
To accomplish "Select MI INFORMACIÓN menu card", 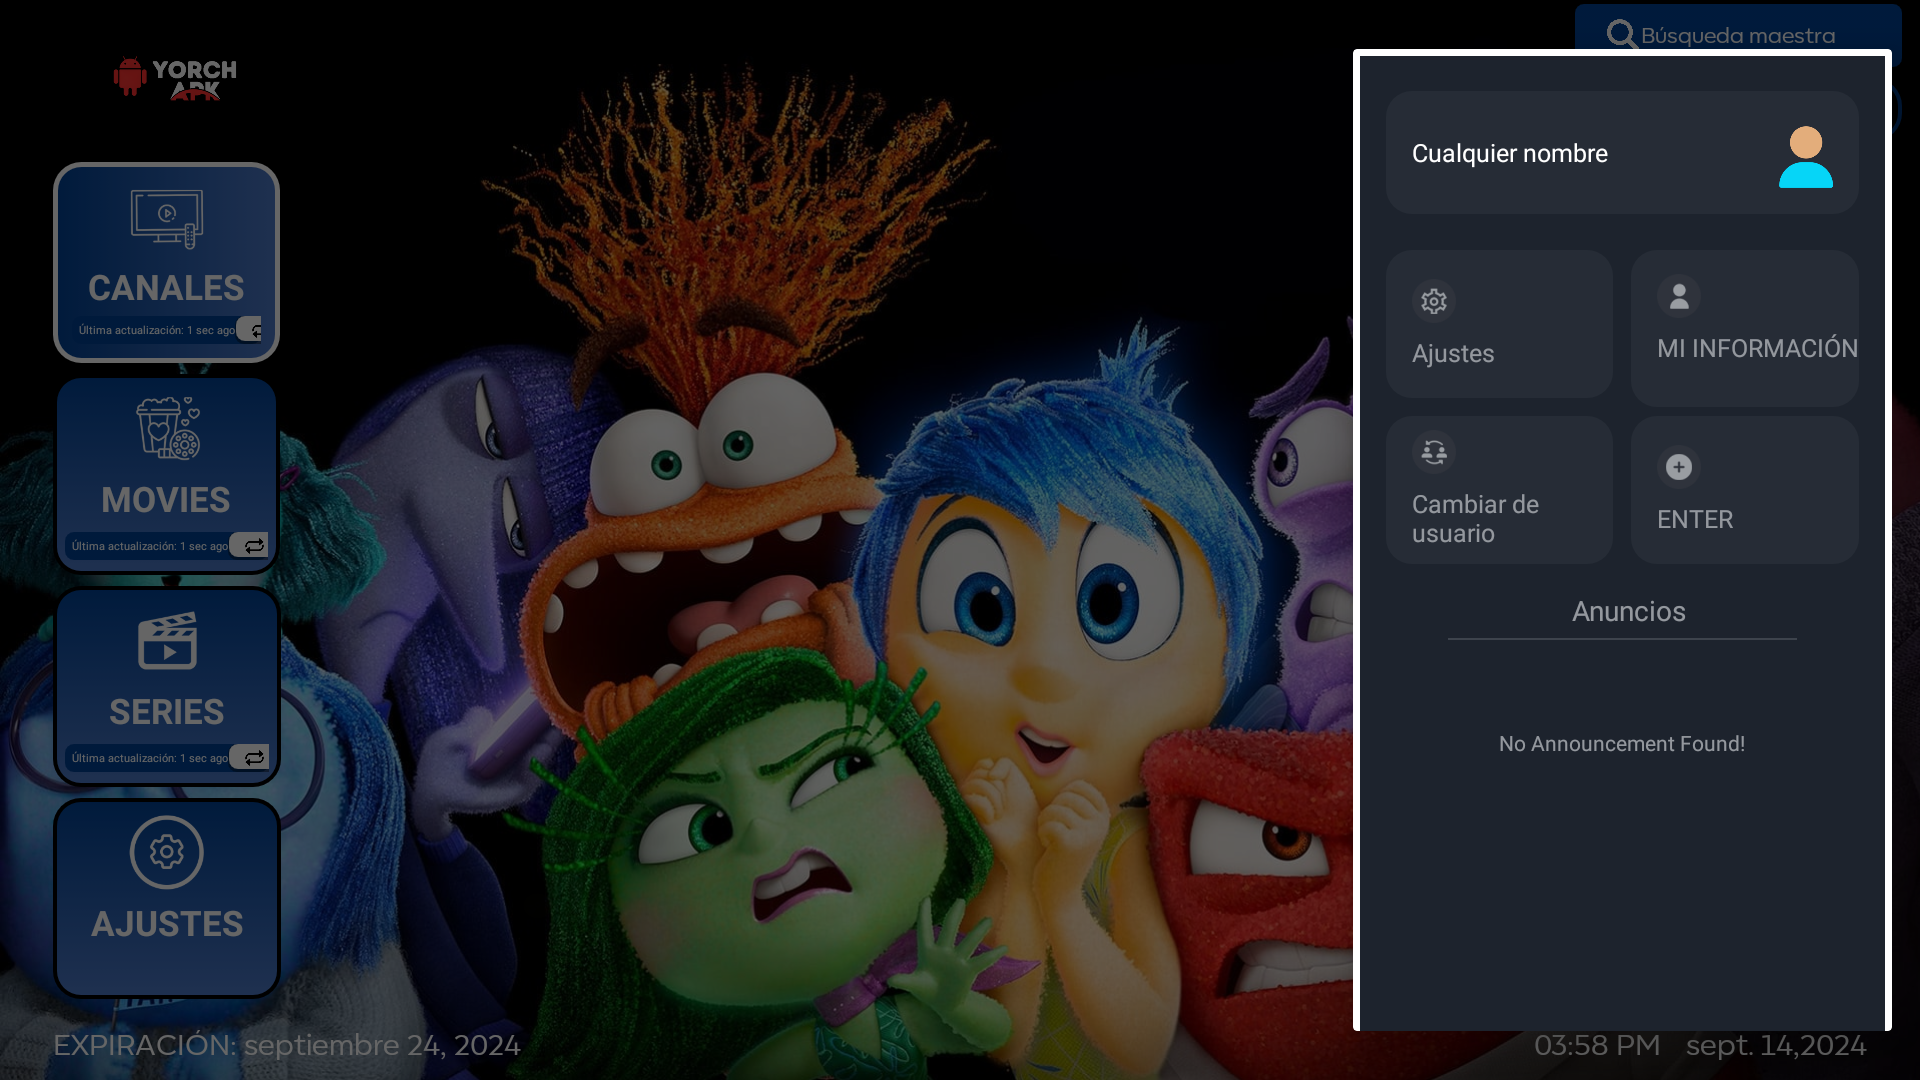I will click(1744, 328).
